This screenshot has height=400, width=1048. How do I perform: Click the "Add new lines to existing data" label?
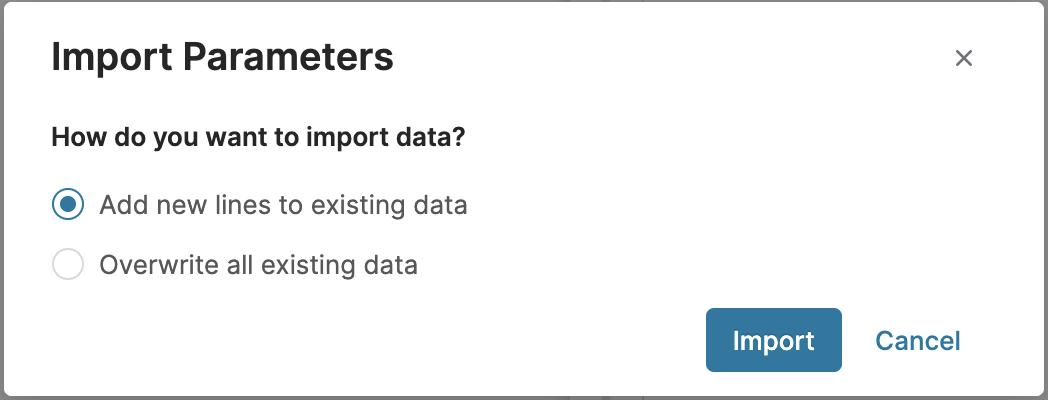[x=283, y=206]
